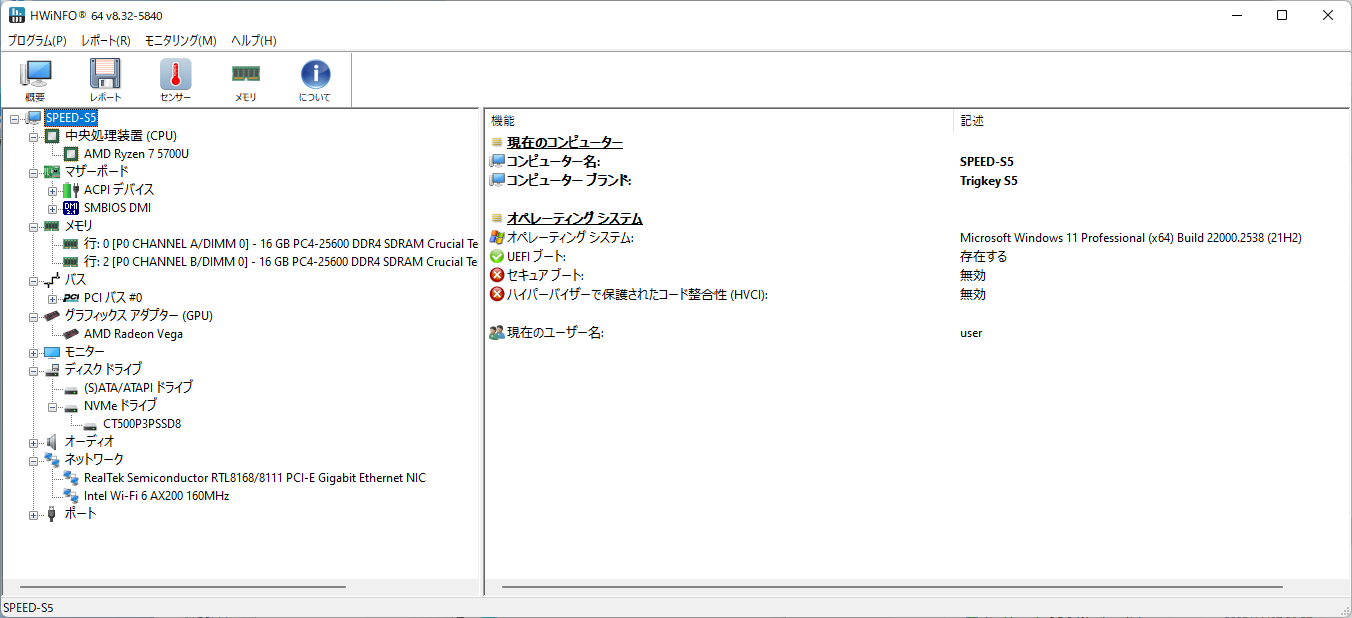Image resolution: width=1352 pixels, height=618 pixels.
Task: Expand the PCI バス #0 node
Action: pos(52,298)
